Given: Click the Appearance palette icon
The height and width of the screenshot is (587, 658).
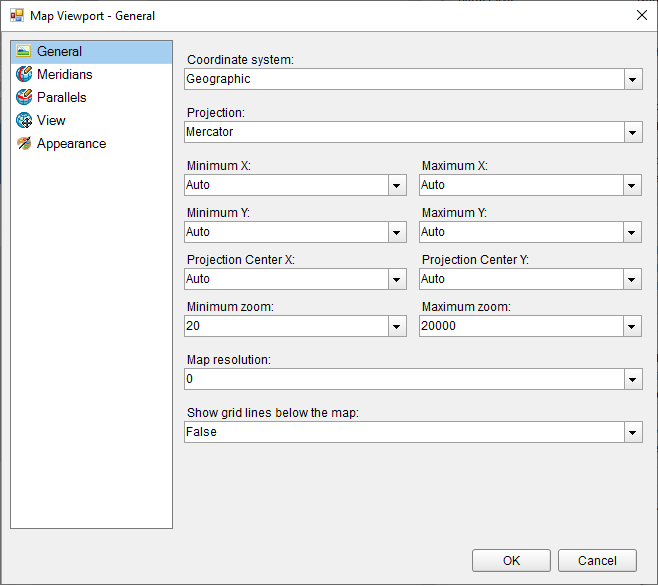Looking at the screenshot, I should 24,143.
